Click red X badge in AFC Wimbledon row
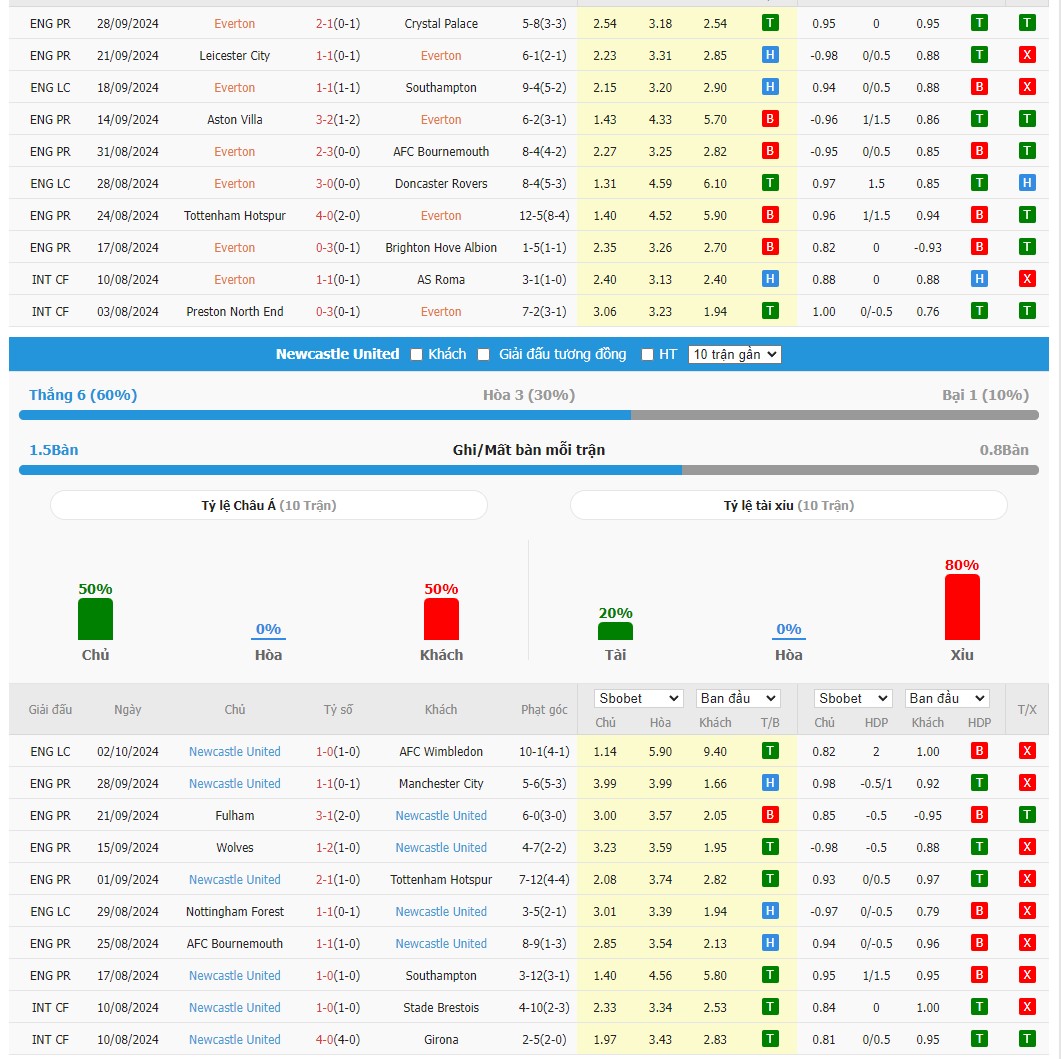 tap(1027, 751)
